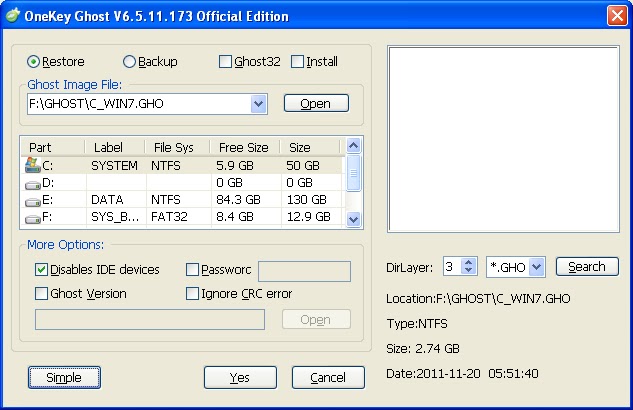Screen dimensions: 633x410
Task: Click the Ghost Image File path field
Action: pos(139,104)
